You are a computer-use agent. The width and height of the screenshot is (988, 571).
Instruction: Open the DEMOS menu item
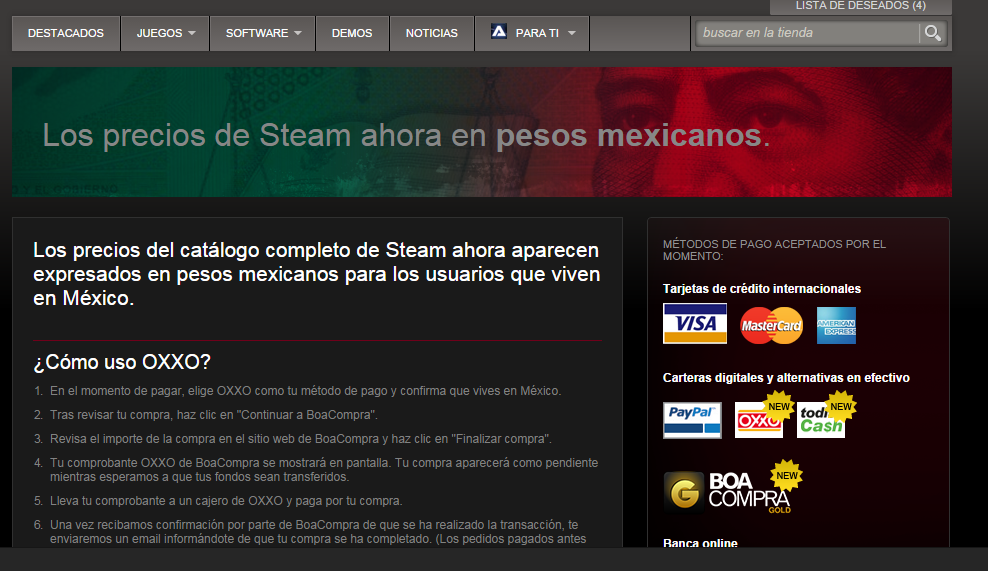[352, 33]
